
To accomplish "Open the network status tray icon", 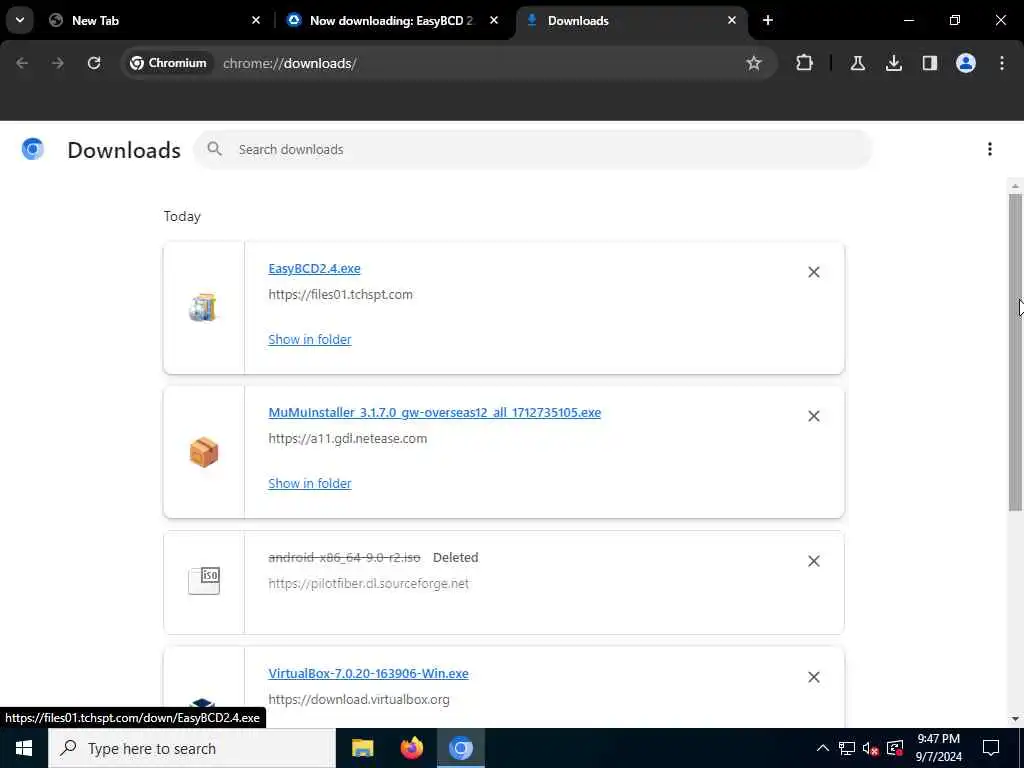I will click(847, 748).
